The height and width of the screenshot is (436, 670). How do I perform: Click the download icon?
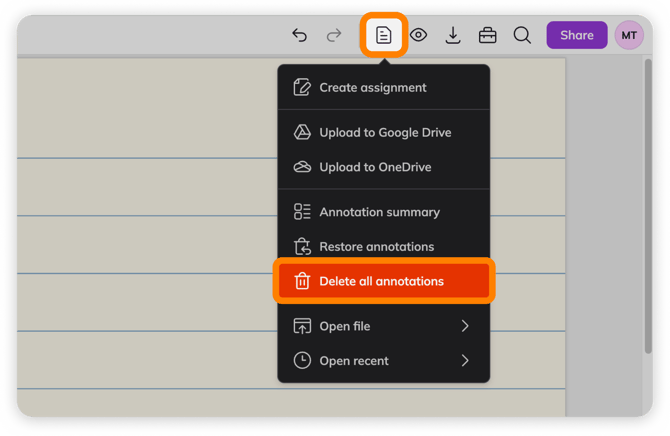(453, 35)
